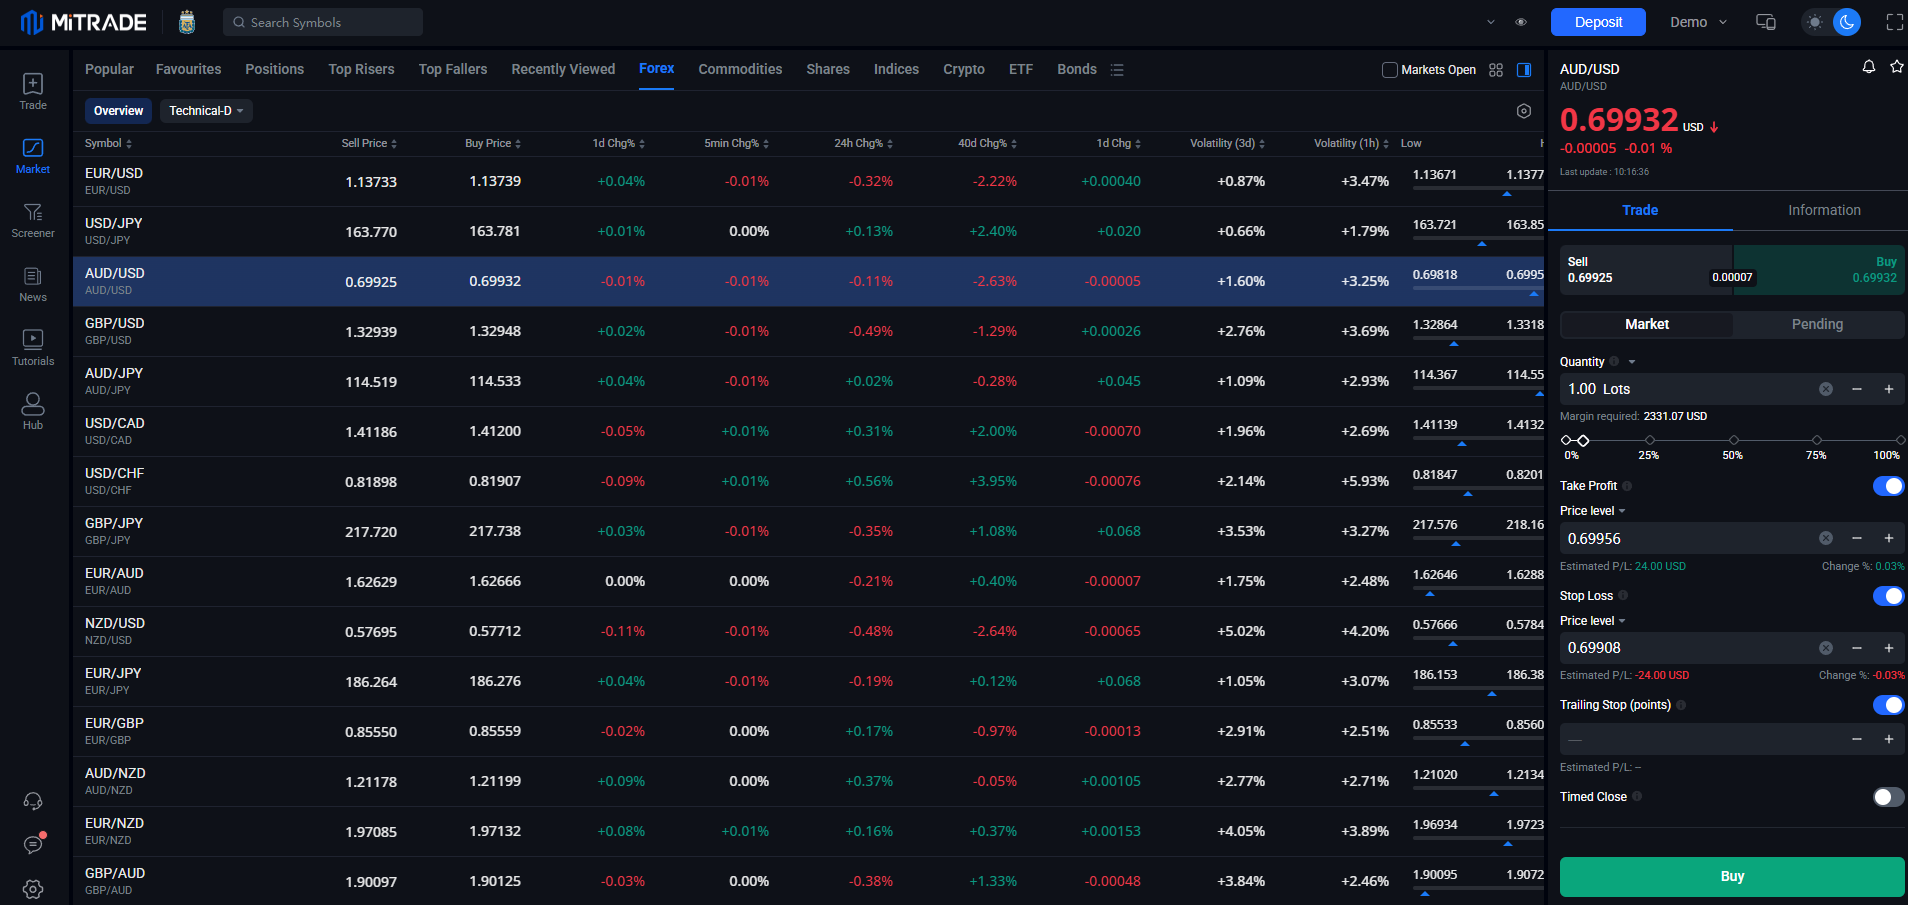Switch to light theme with sun icon
Image resolution: width=1908 pixels, height=905 pixels.
(x=1815, y=22)
